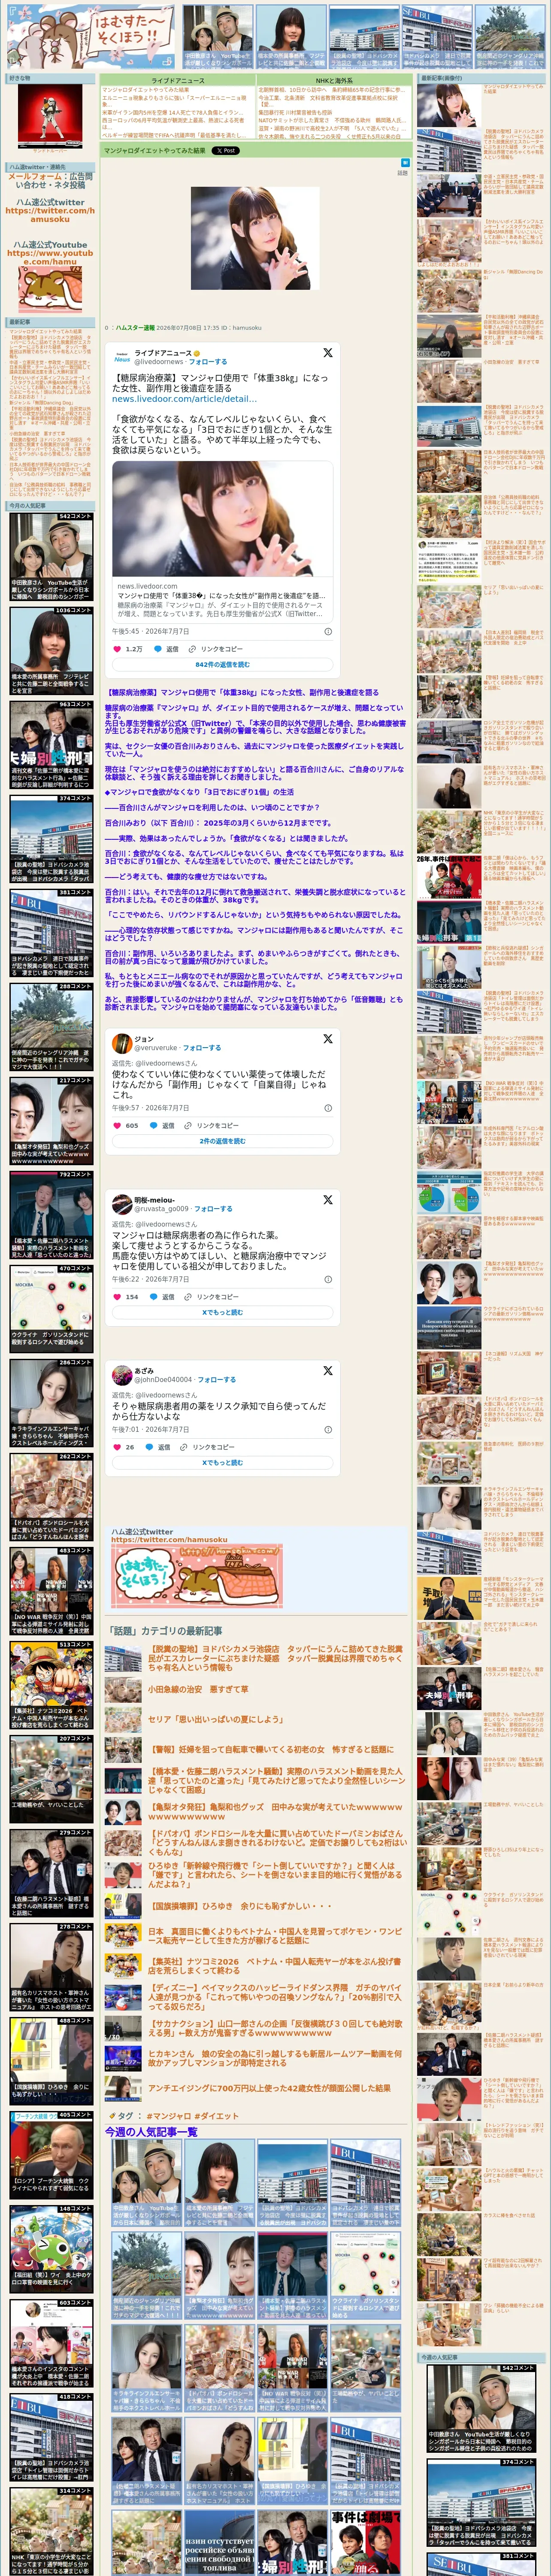Open article 小田急線の治安 悪すぎて草
The width and height of the screenshot is (551, 2576).
[198, 1689]
